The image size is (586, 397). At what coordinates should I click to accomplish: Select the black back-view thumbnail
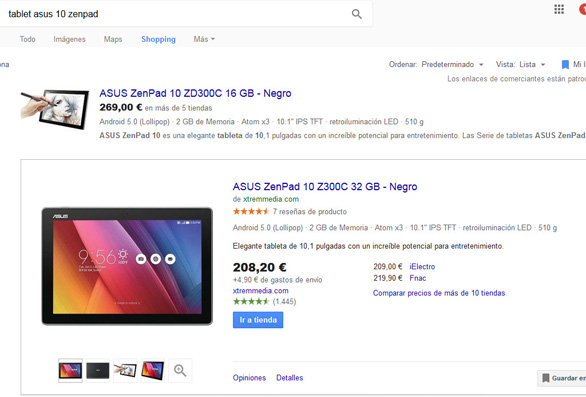[x=98, y=370]
